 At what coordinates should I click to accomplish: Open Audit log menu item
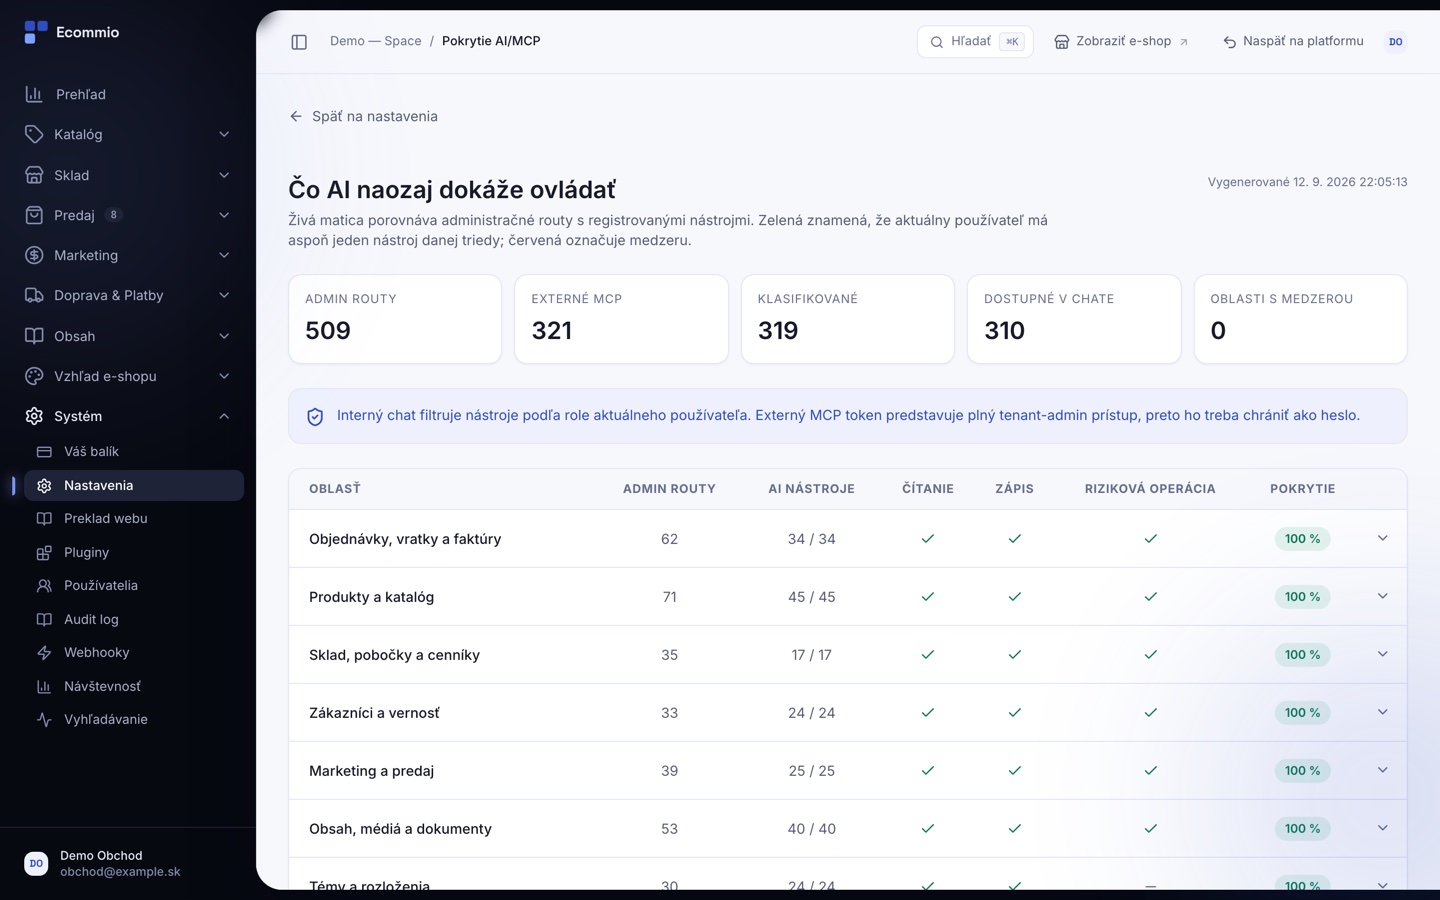pos(134,620)
